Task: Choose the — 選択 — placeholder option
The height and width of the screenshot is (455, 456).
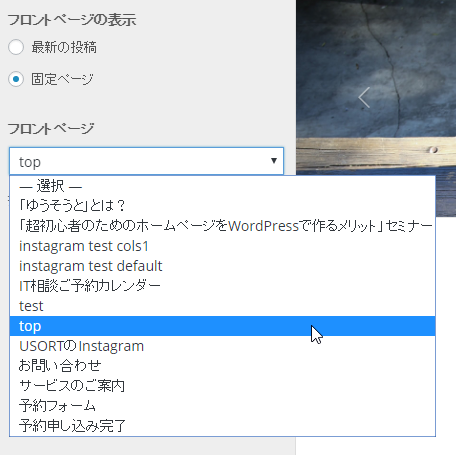Action: pyautogui.click(x=222, y=186)
